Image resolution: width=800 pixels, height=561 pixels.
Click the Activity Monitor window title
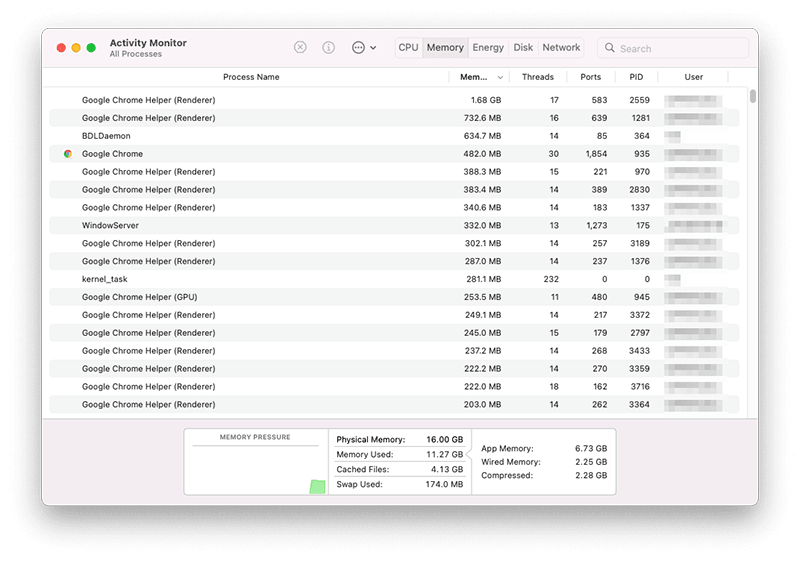[148, 43]
